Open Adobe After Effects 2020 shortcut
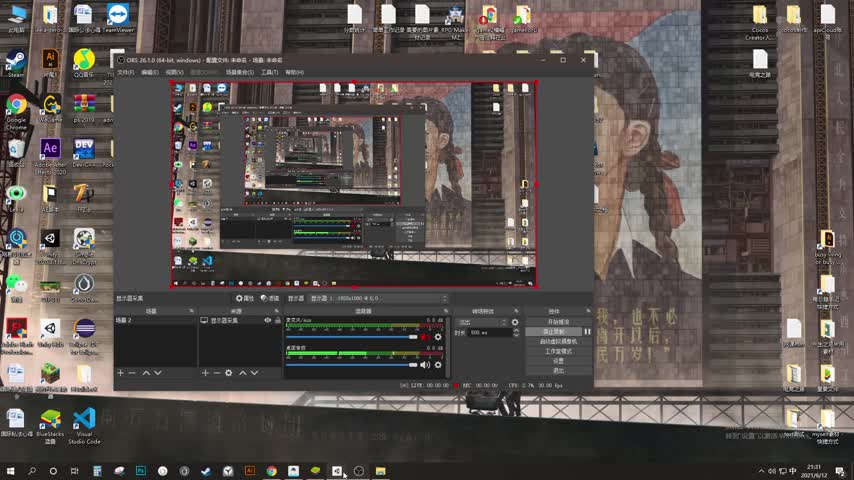This screenshot has height=480, width=854. (x=50, y=156)
